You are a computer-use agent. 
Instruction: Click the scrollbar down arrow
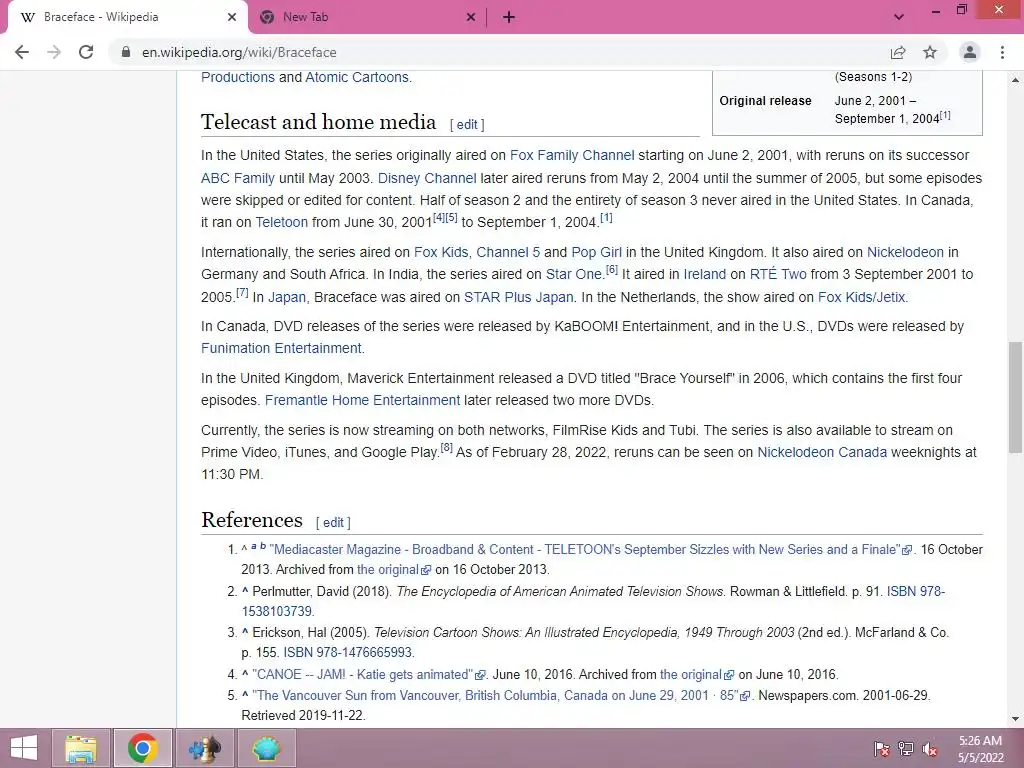click(x=1015, y=719)
